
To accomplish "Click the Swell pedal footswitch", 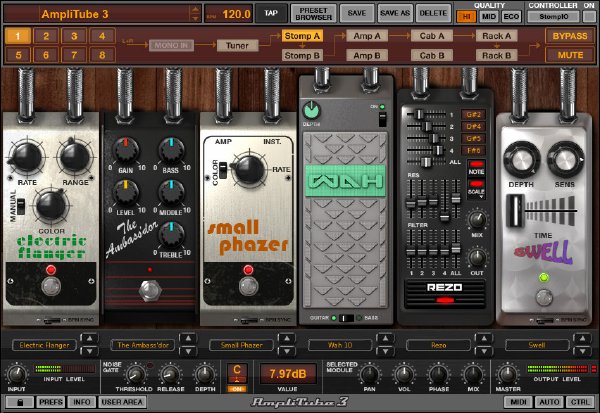I will click(544, 297).
